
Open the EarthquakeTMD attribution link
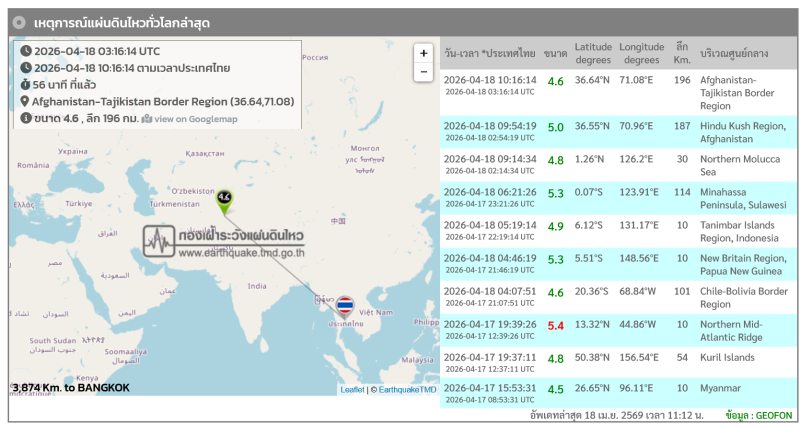(x=406, y=389)
